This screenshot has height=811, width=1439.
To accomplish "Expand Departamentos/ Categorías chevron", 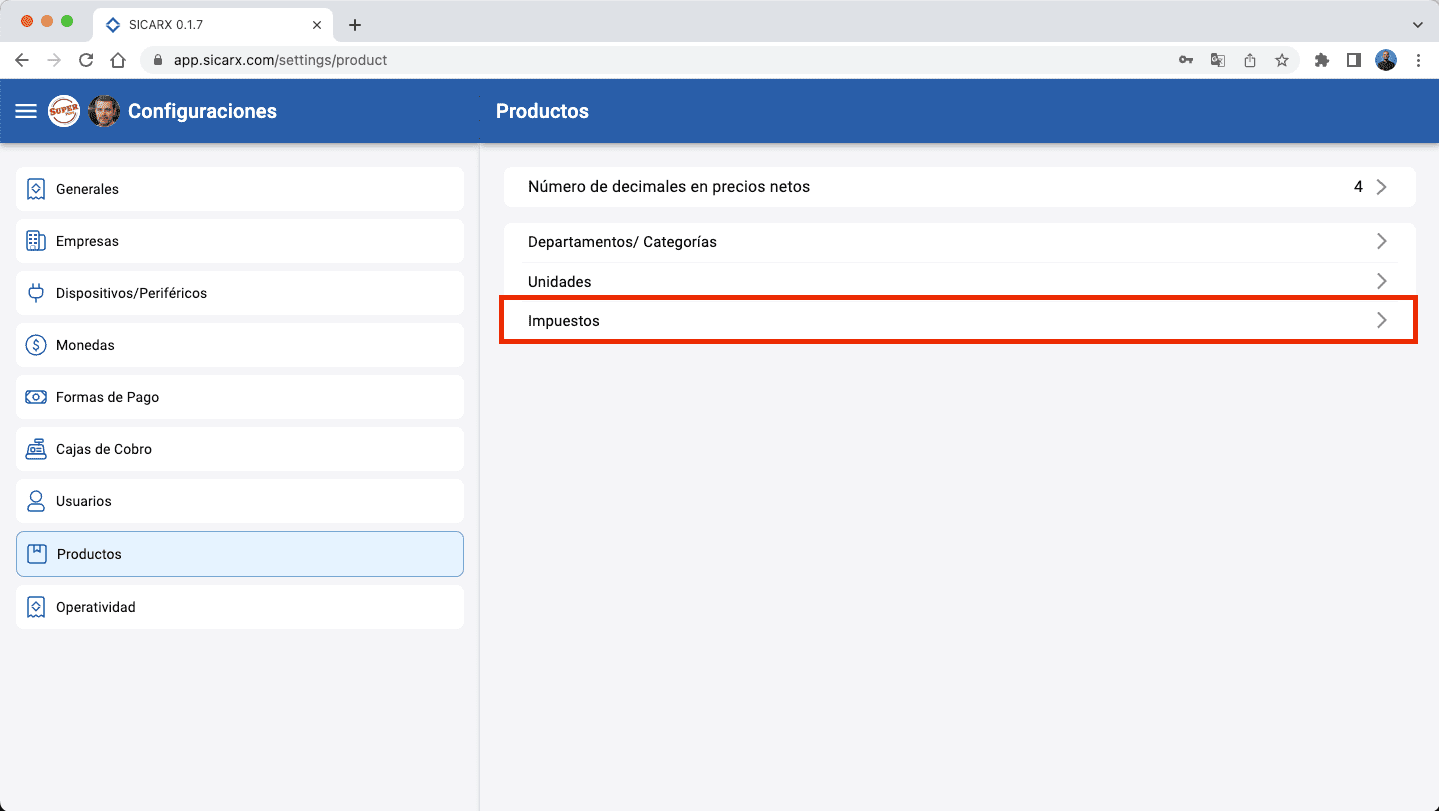I will [x=1381, y=241].
